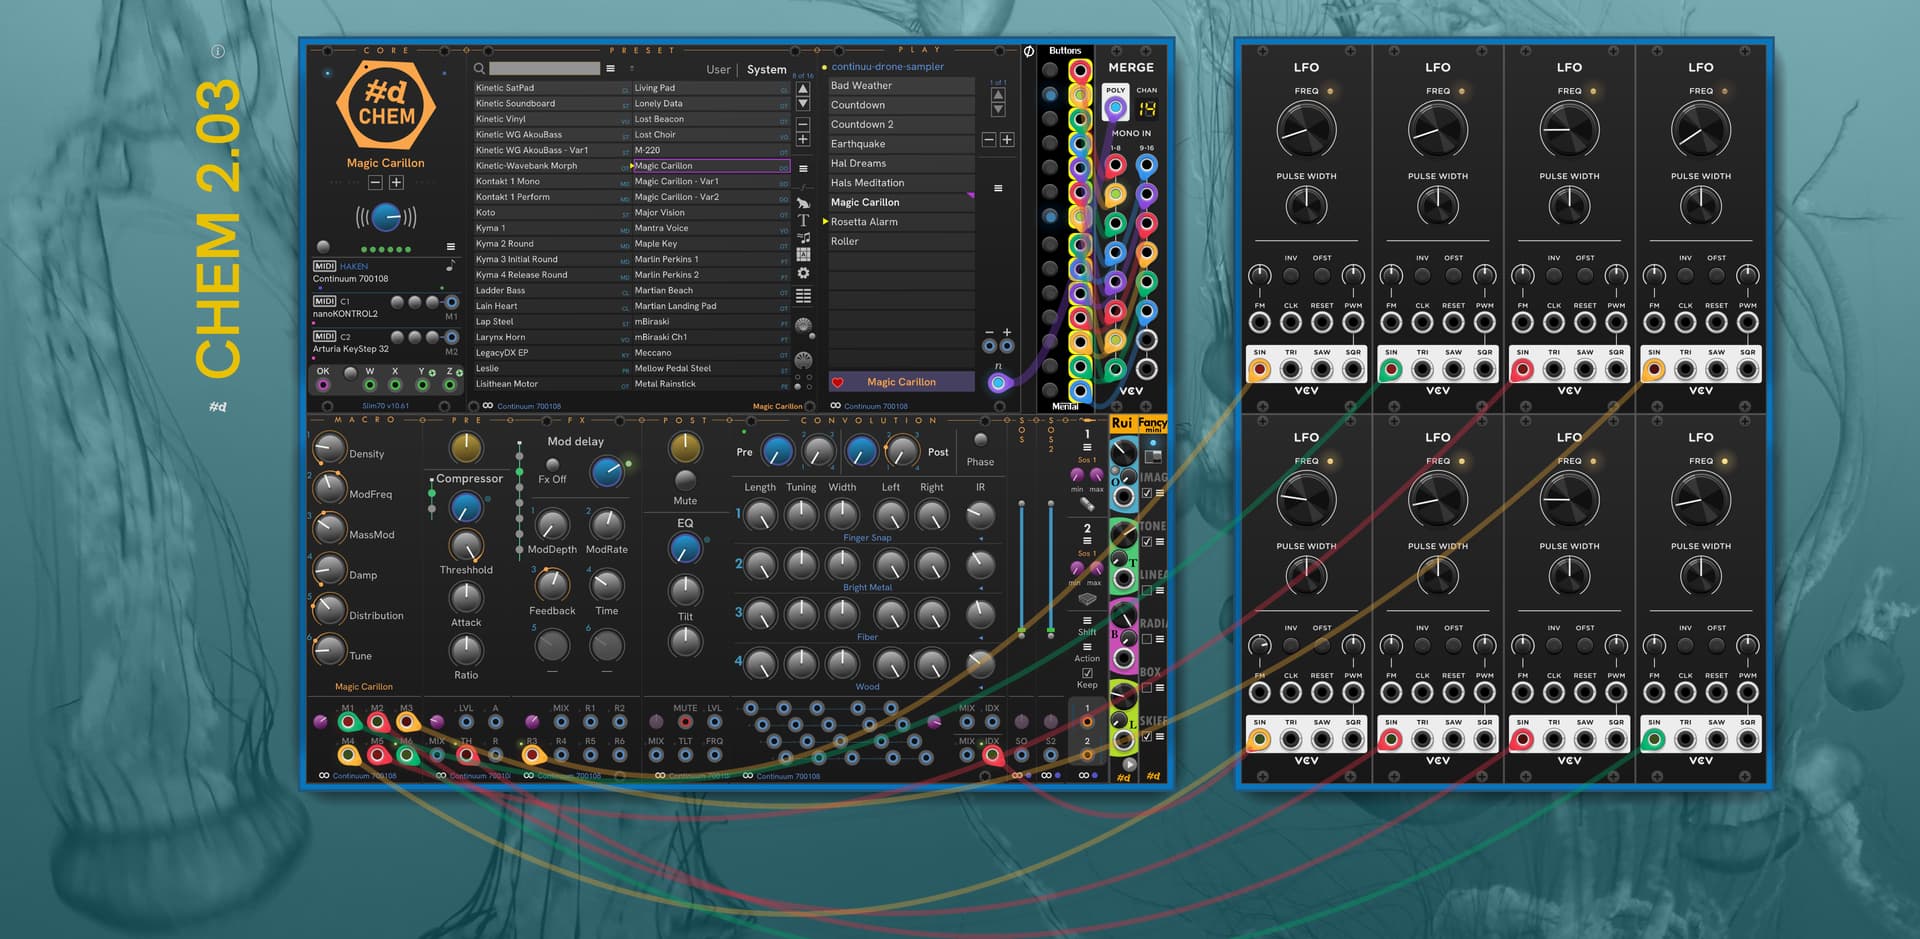Select Bad Weather in the Play list
The height and width of the screenshot is (939, 1920).
[901, 86]
